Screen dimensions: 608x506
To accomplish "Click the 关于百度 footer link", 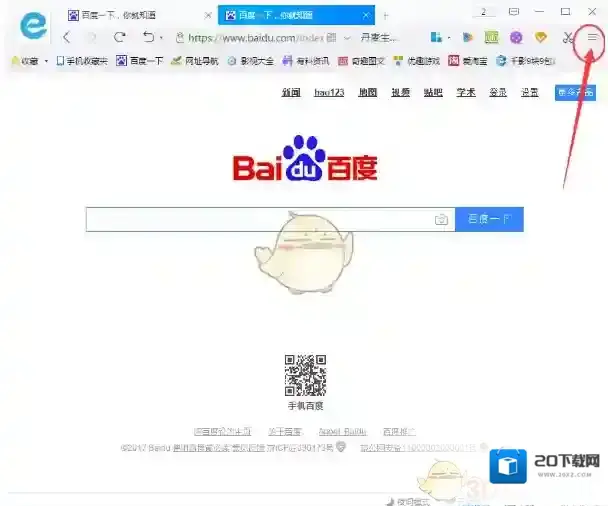I will (285, 431).
